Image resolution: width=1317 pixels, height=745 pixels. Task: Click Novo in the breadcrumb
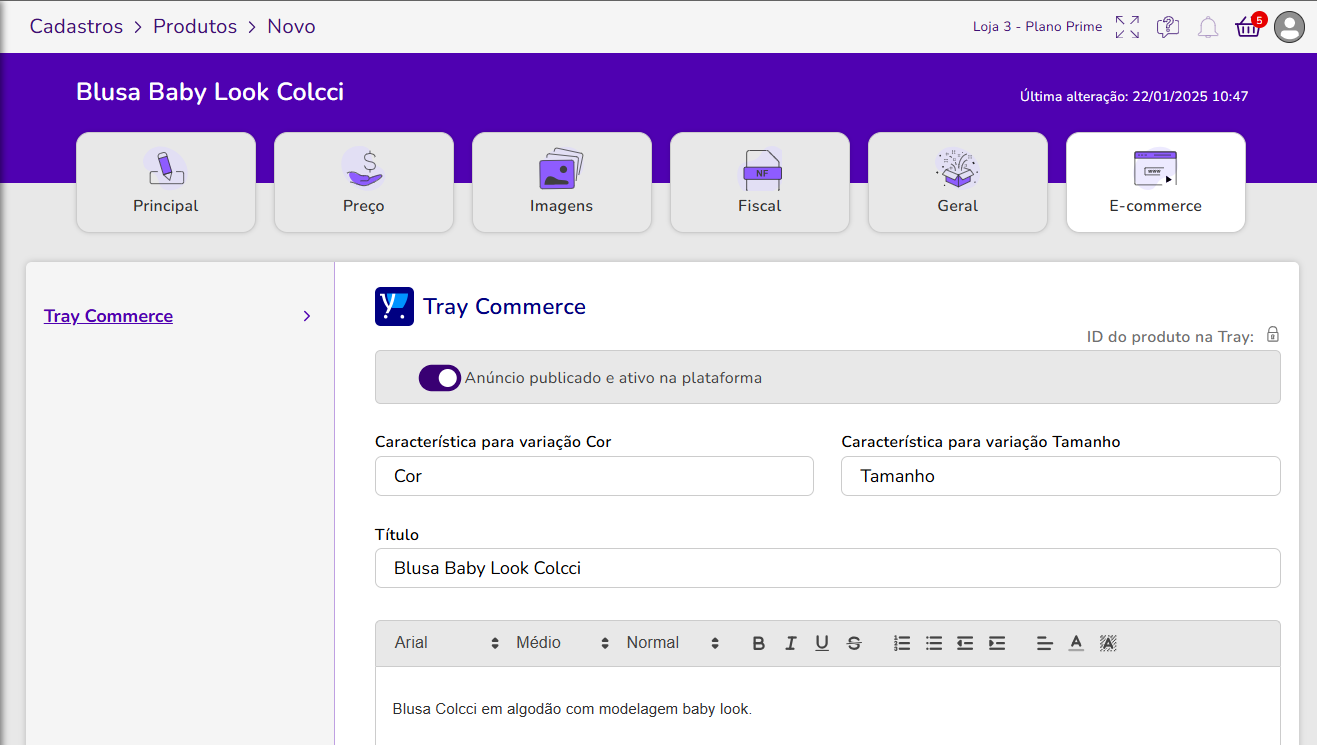click(291, 27)
